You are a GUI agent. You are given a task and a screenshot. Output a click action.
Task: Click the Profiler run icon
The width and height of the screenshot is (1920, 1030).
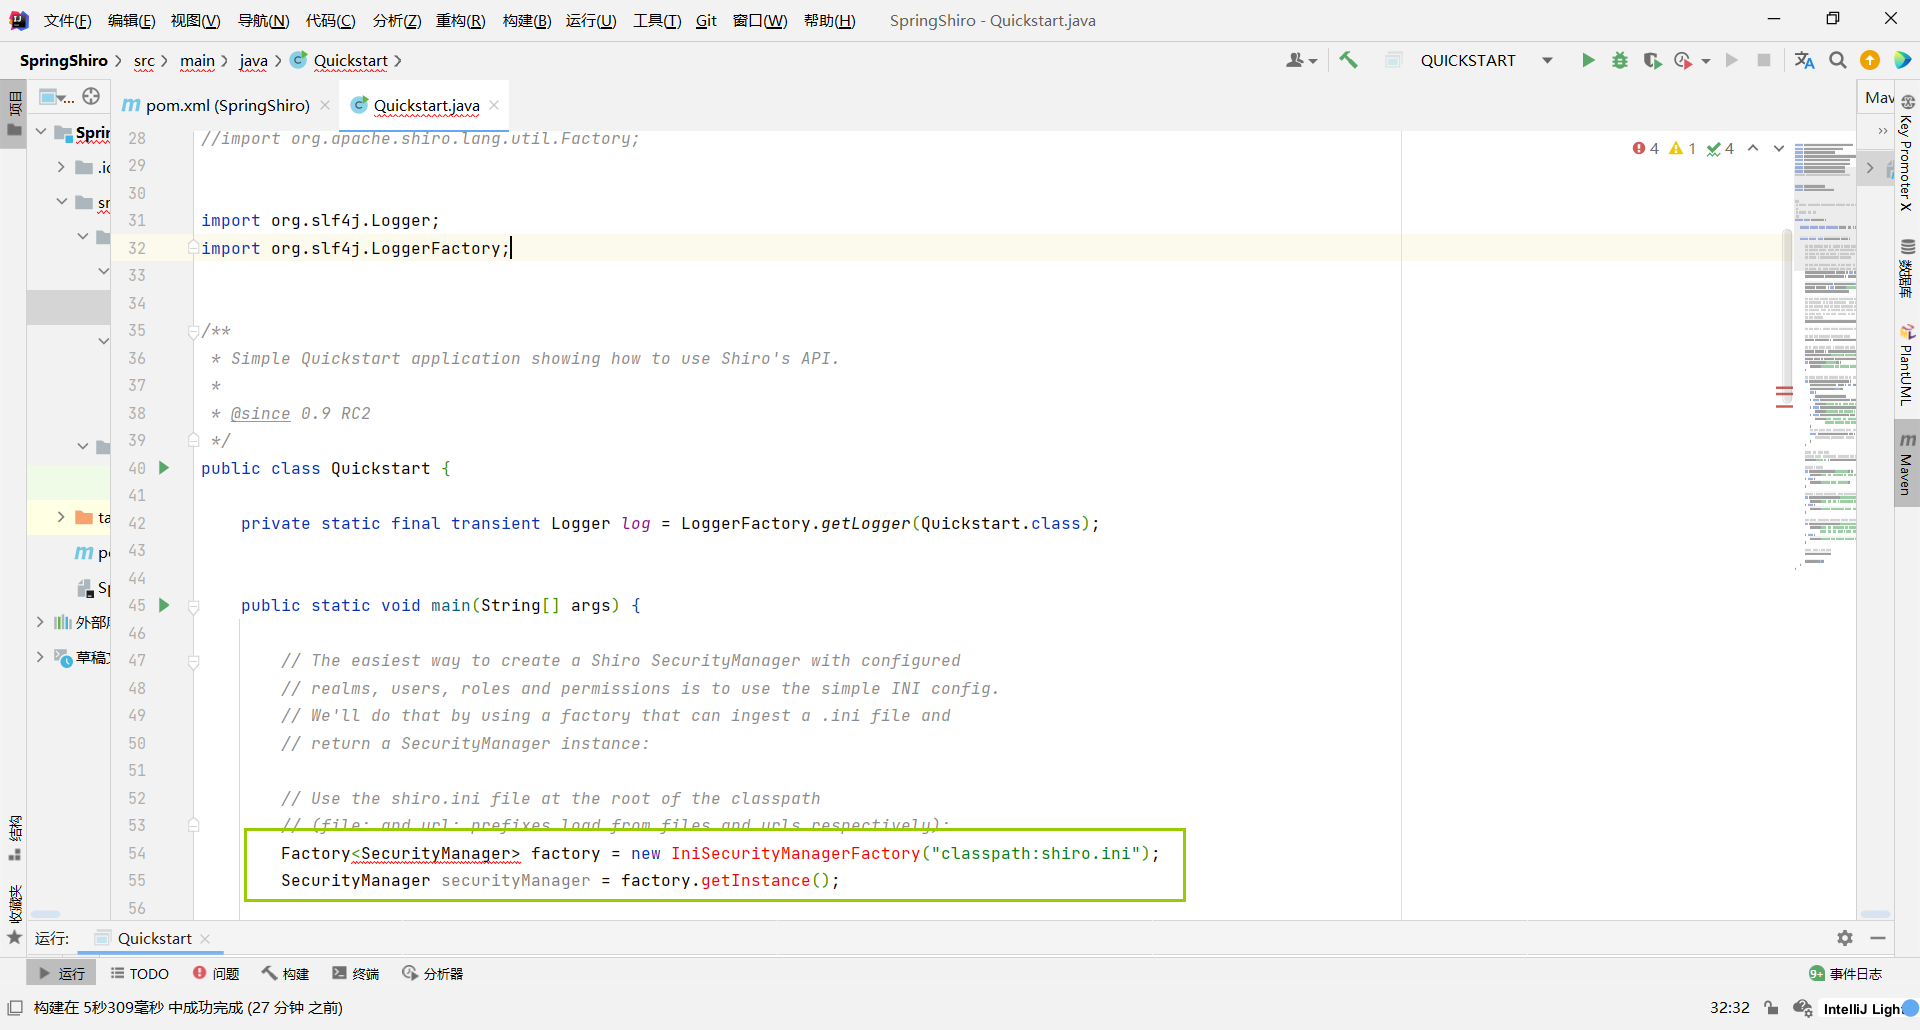tap(1684, 61)
